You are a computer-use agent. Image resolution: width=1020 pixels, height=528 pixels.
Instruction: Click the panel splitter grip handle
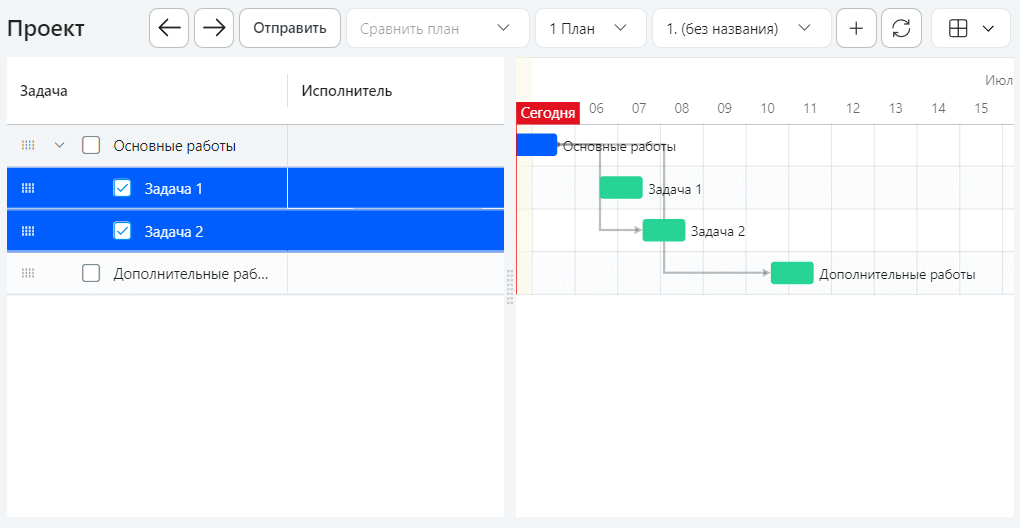(x=510, y=286)
